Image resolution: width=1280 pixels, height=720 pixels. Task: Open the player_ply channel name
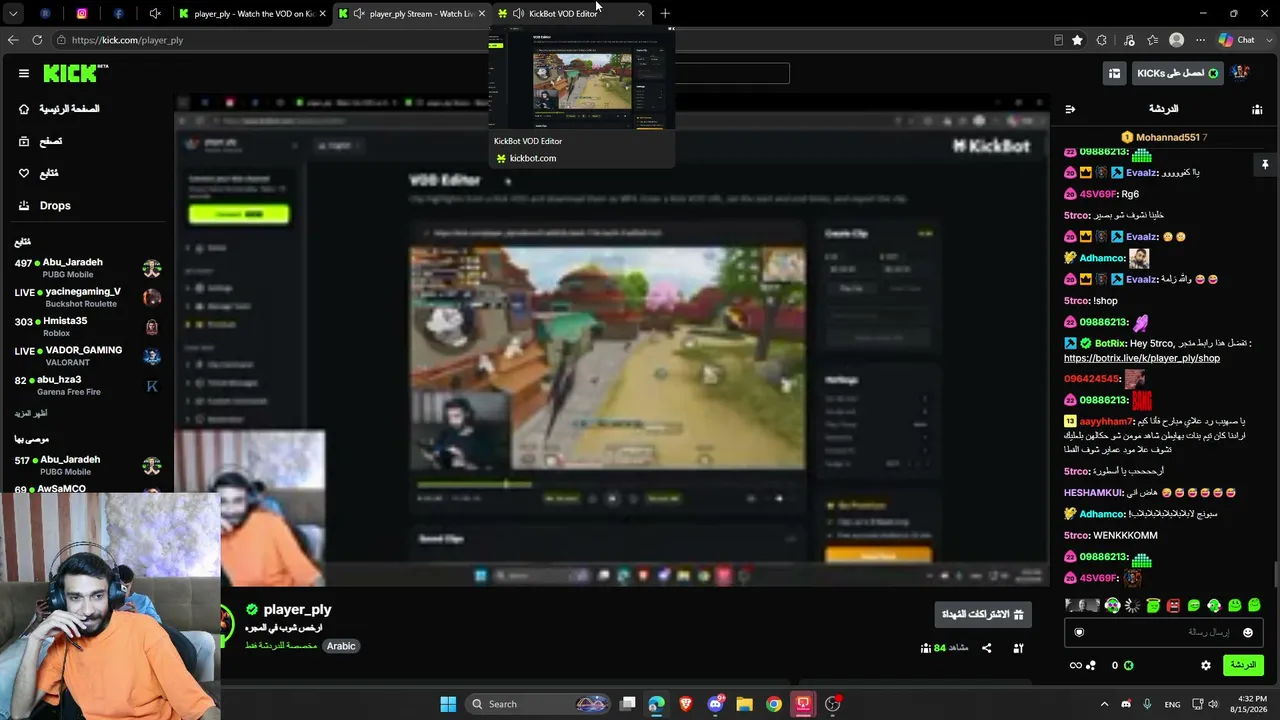click(x=297, y=609)
